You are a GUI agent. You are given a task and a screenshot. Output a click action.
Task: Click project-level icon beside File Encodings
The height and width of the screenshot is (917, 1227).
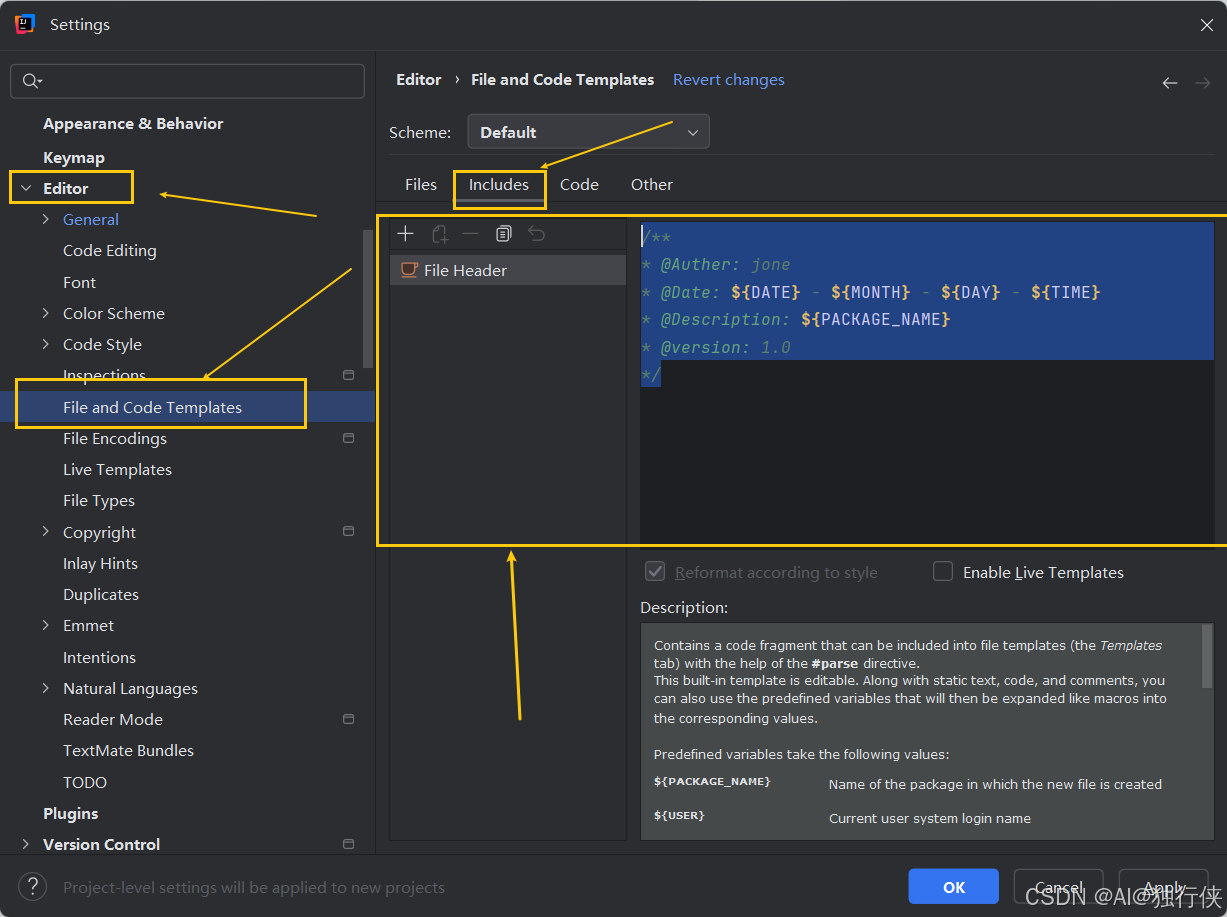[x=348, y=438]
